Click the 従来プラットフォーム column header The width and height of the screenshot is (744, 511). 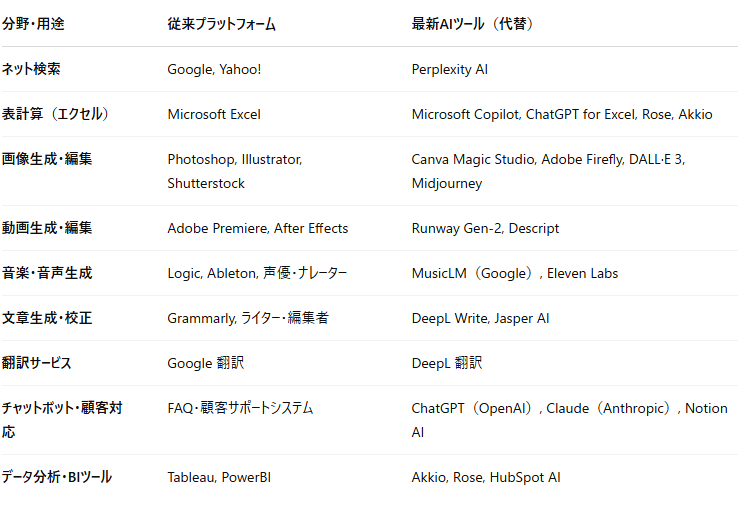[221, 23]
